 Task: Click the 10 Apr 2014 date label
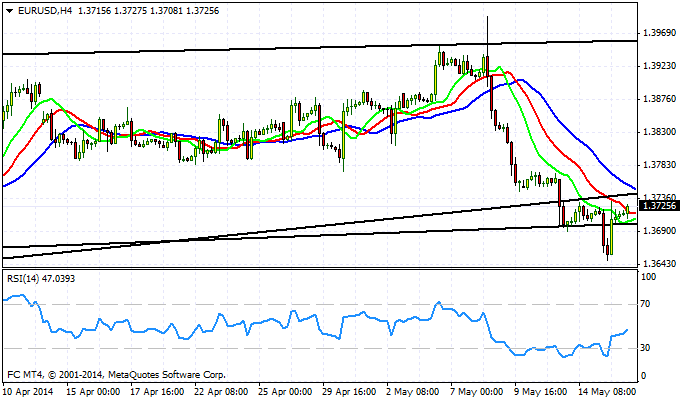click(28, 392)
